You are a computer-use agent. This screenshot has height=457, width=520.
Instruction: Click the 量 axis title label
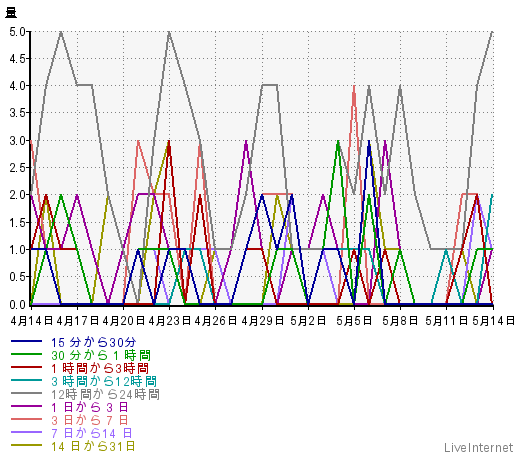point(11,13)
